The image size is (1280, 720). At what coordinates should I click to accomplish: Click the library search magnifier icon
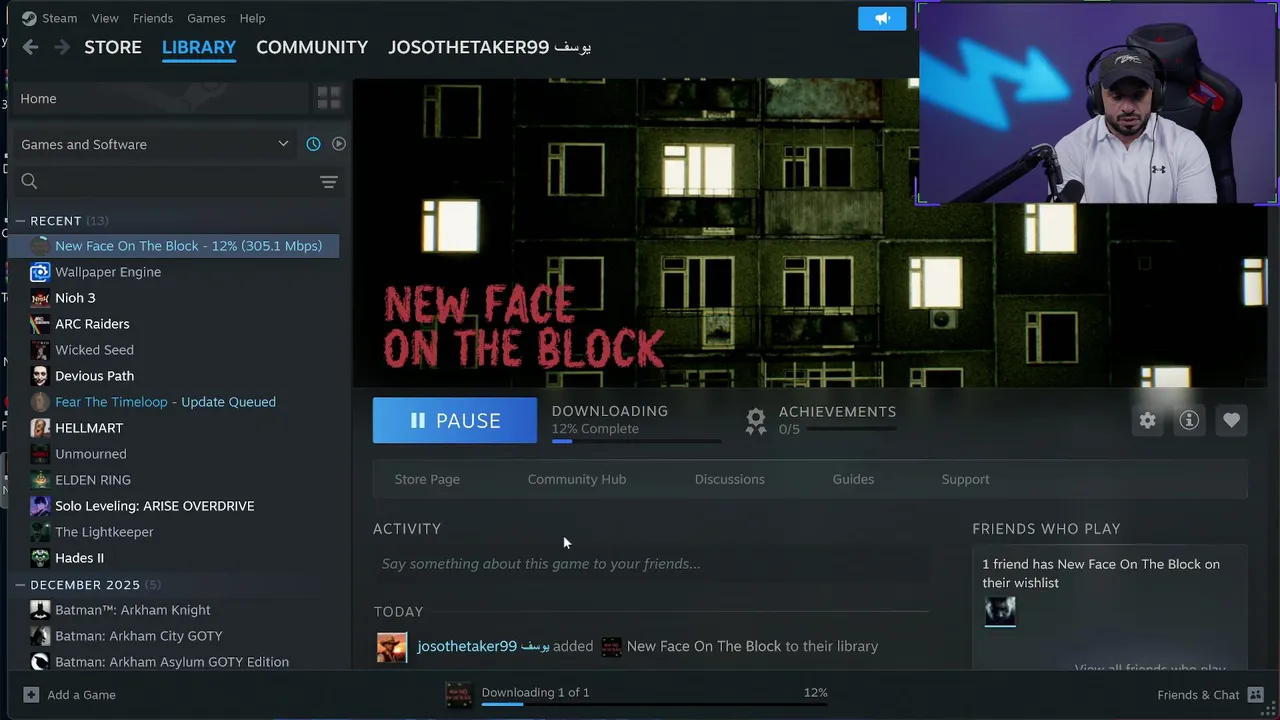29,181
